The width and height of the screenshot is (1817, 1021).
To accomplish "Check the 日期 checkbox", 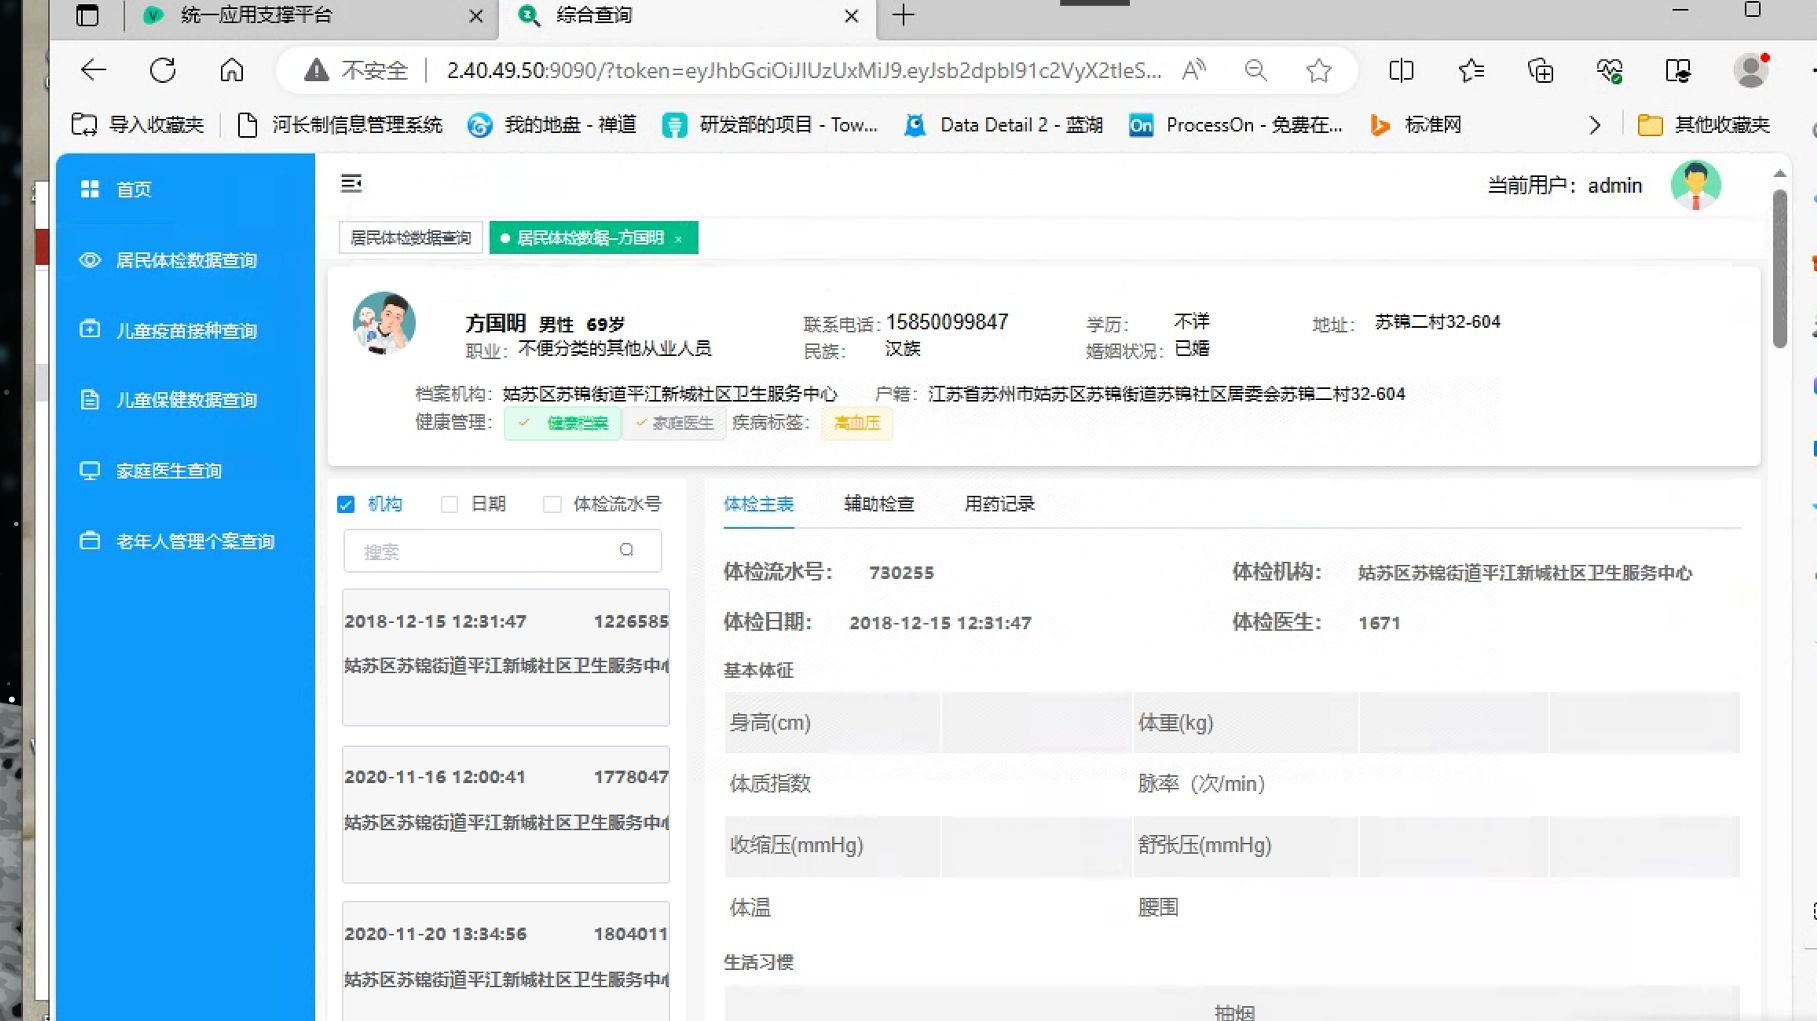I will 449,504.
